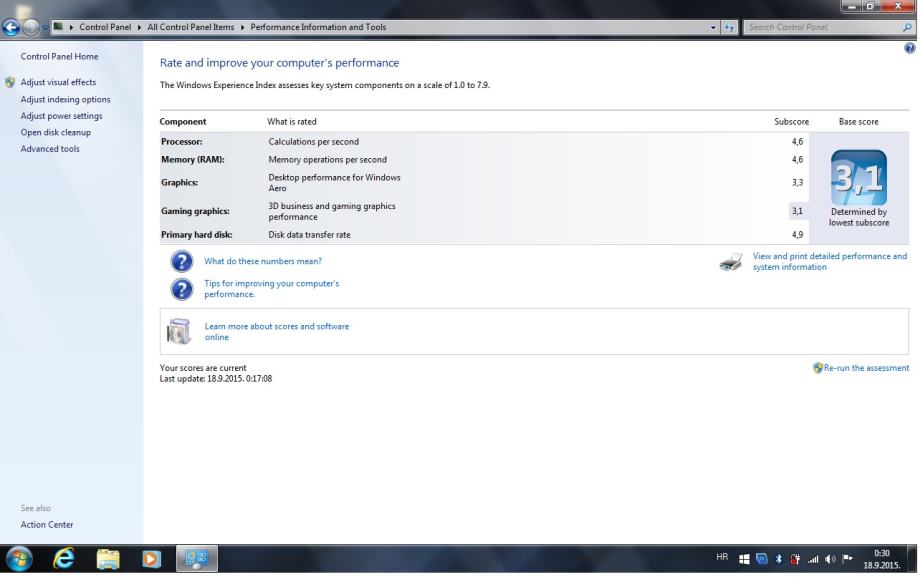
Task: Click question icon beside Tips for improving
Action: click(x=182, y=289)
